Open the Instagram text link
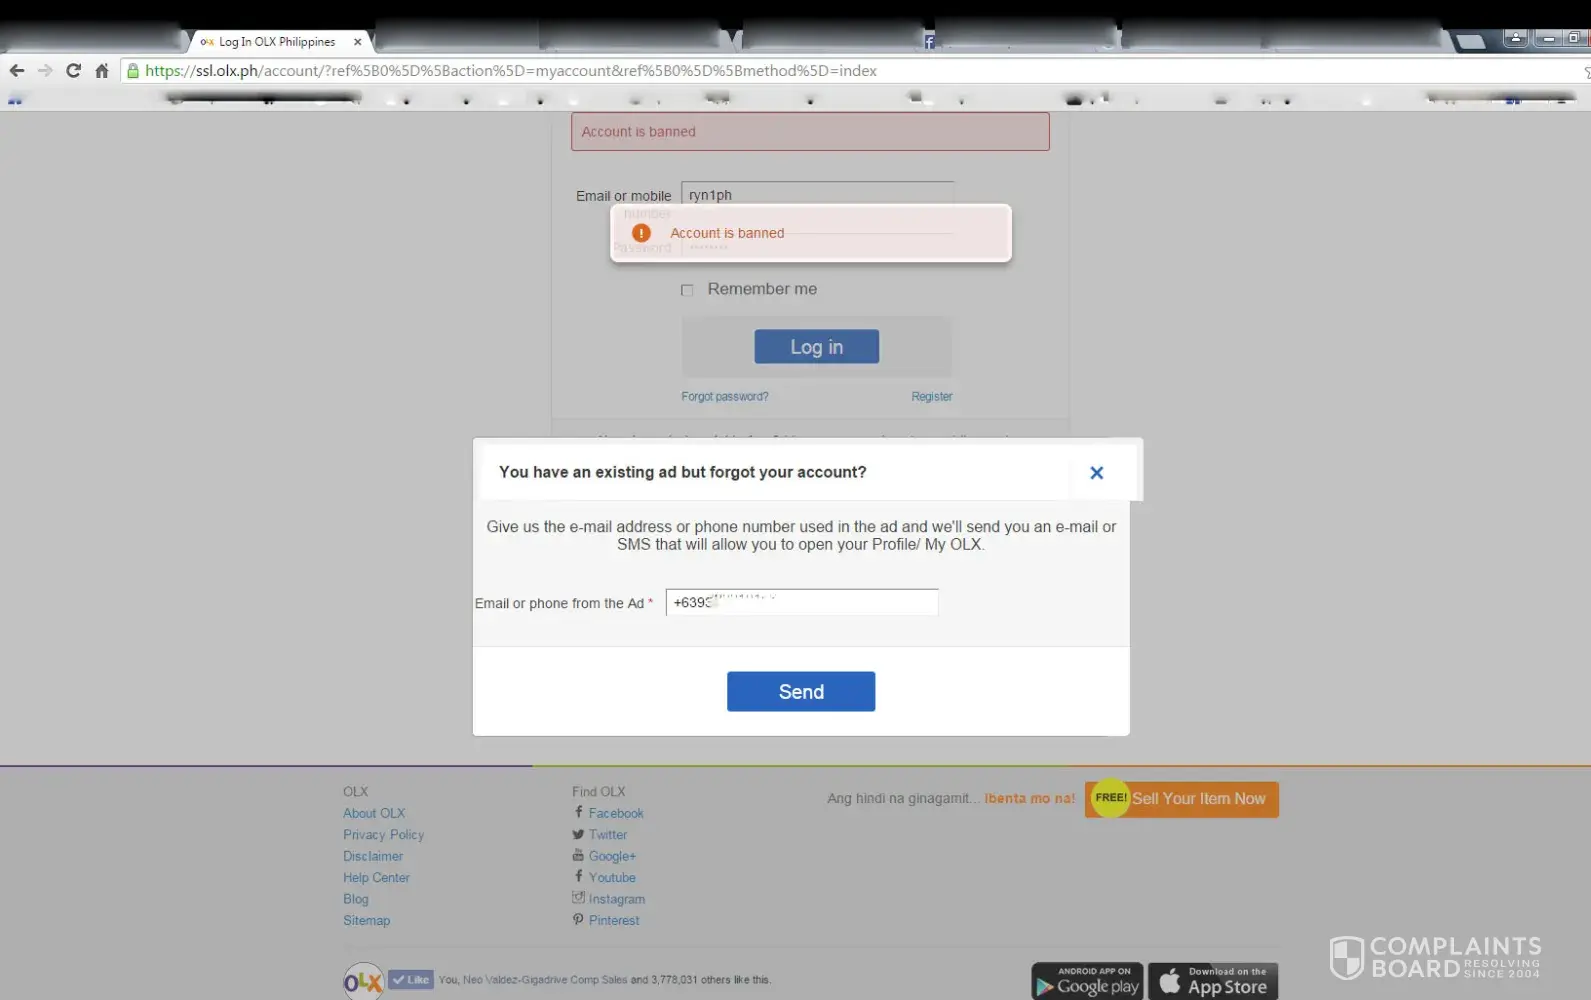Screen dimensions: 1591x1000 [617, 899]
